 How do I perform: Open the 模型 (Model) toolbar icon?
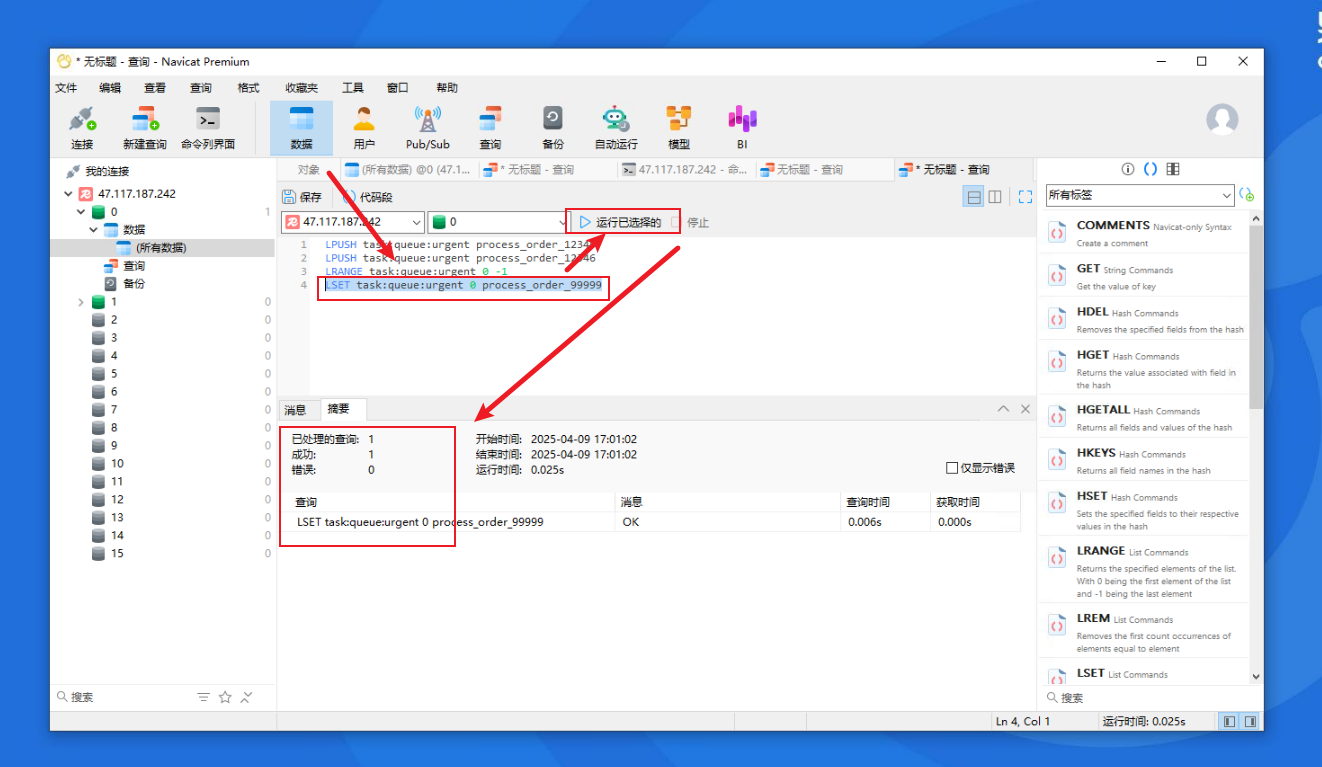(x=679, y=128)
